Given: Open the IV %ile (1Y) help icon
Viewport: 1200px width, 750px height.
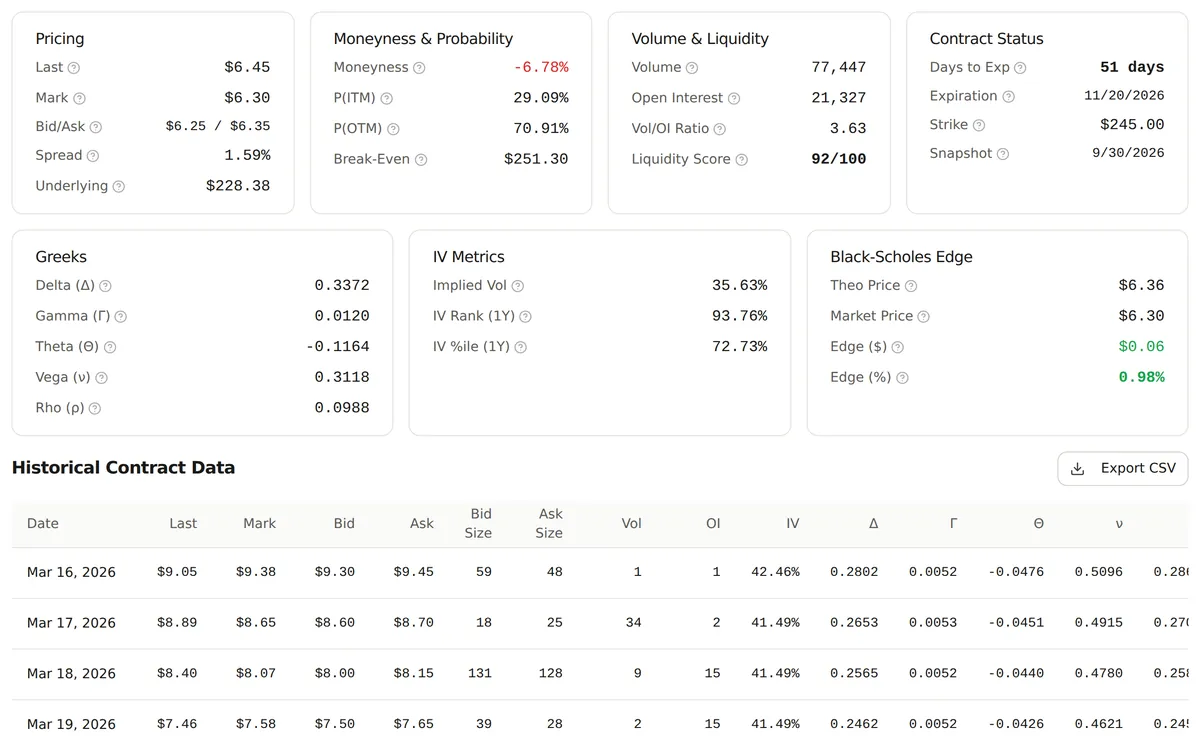Looking at the screenshot, I should point(520,347).
